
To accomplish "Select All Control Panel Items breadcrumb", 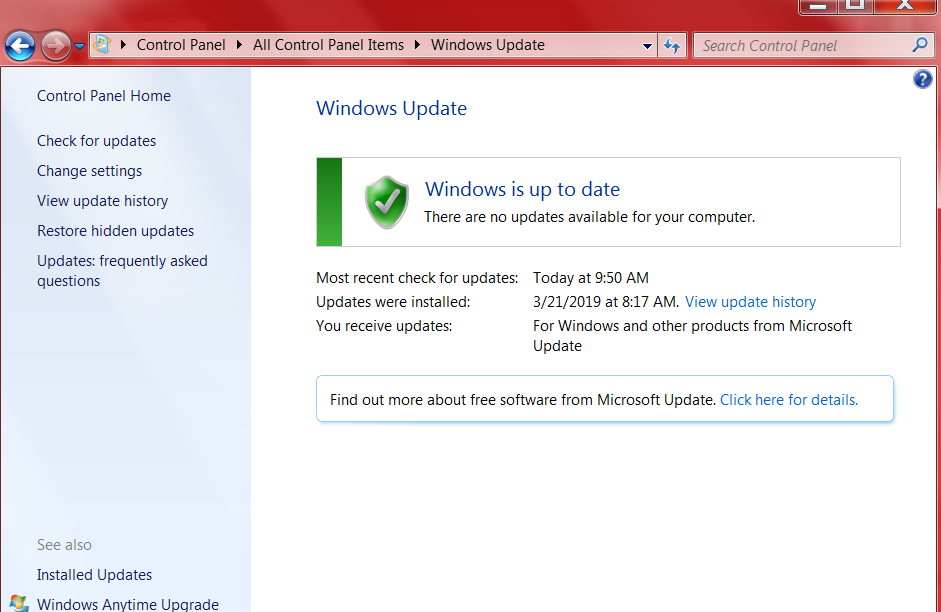I will point(328,45).
